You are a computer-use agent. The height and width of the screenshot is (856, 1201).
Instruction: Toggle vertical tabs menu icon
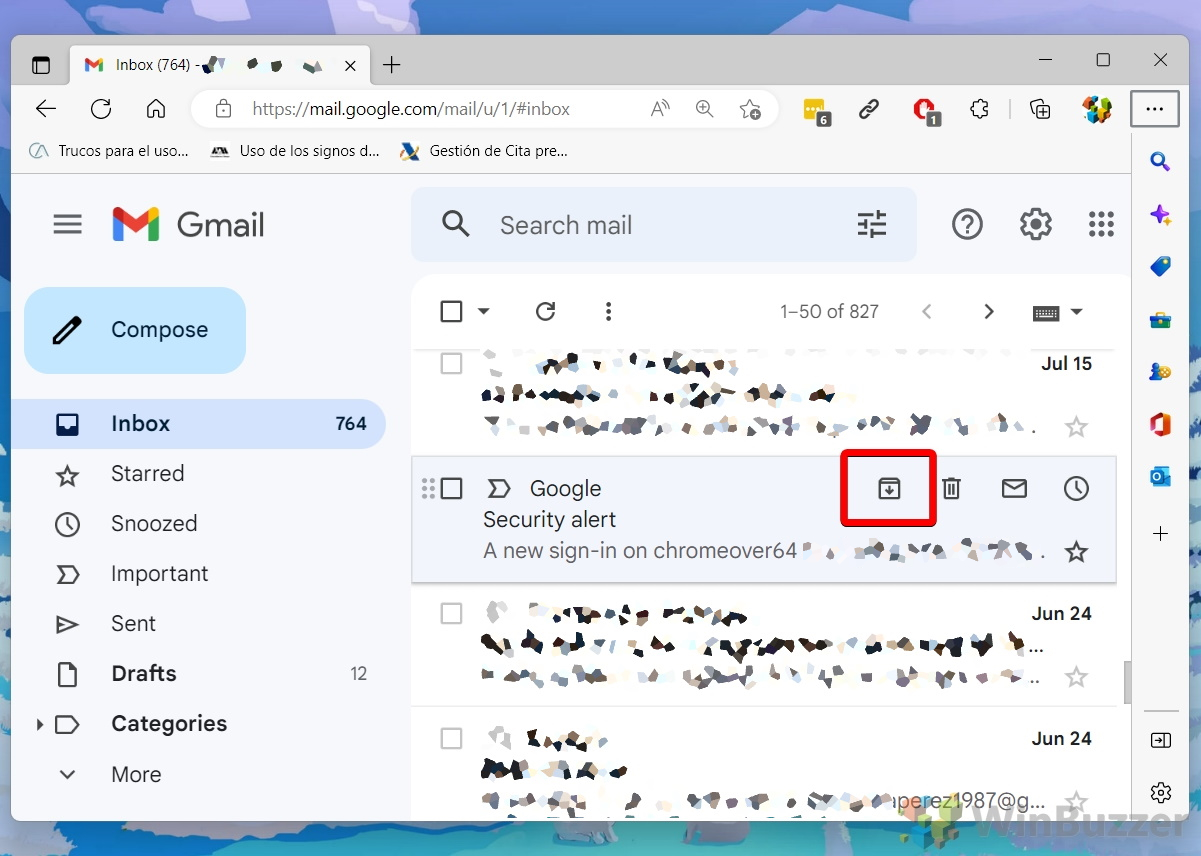(41, 65)
